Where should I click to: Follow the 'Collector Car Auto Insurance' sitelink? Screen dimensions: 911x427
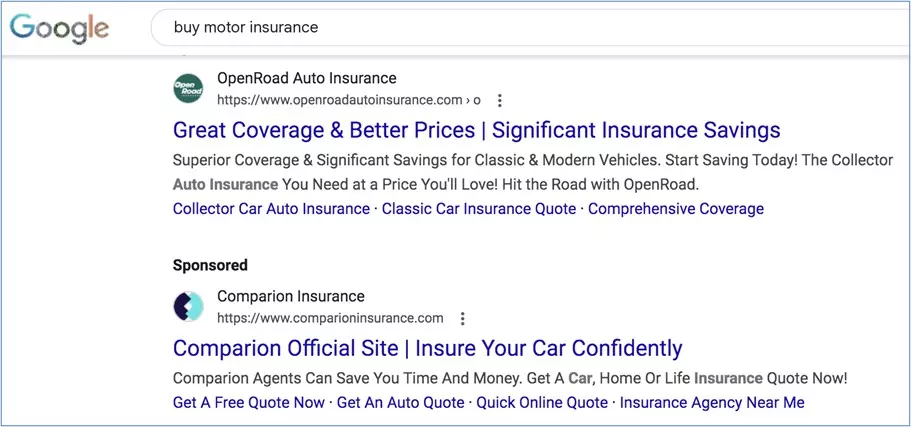(x=271, y=209)
